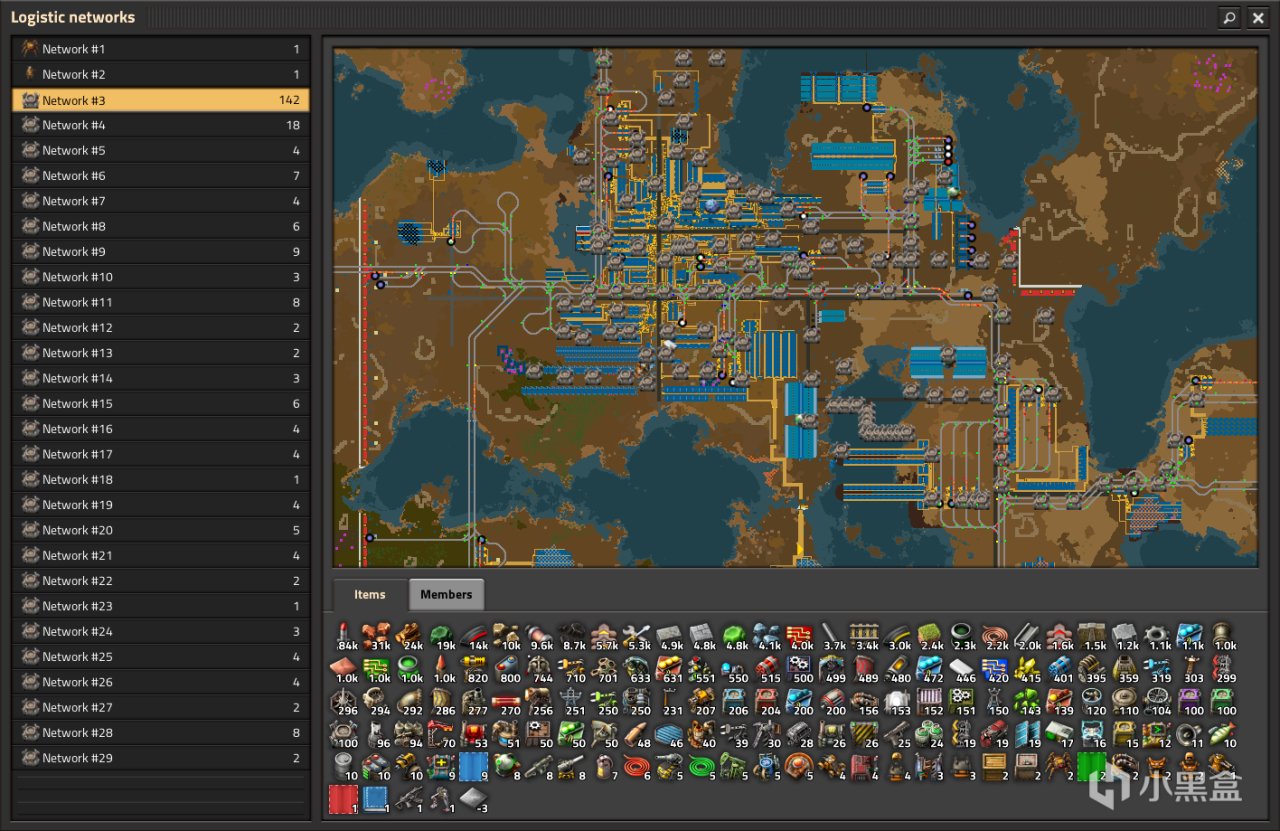The image size is (1280, 831).
Task: Open Network #11 from the list
Action: [x=161, y=302]
